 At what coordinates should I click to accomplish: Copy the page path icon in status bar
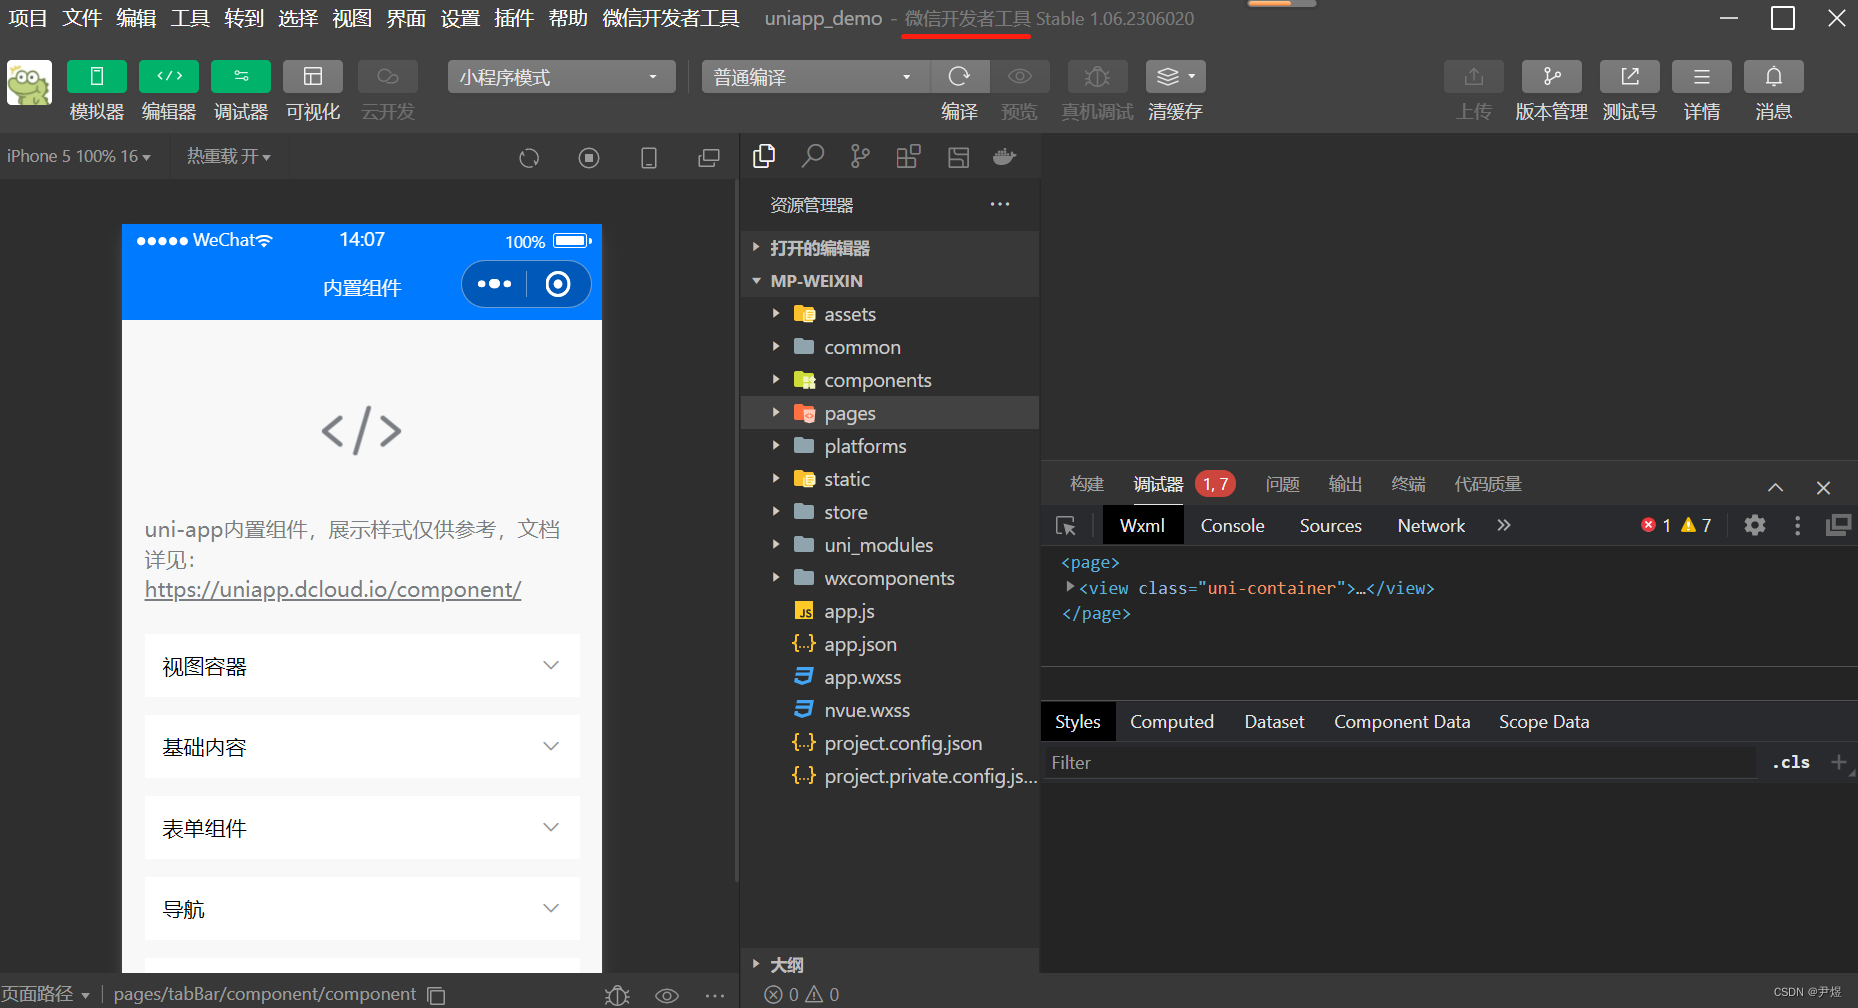point(436,995)
